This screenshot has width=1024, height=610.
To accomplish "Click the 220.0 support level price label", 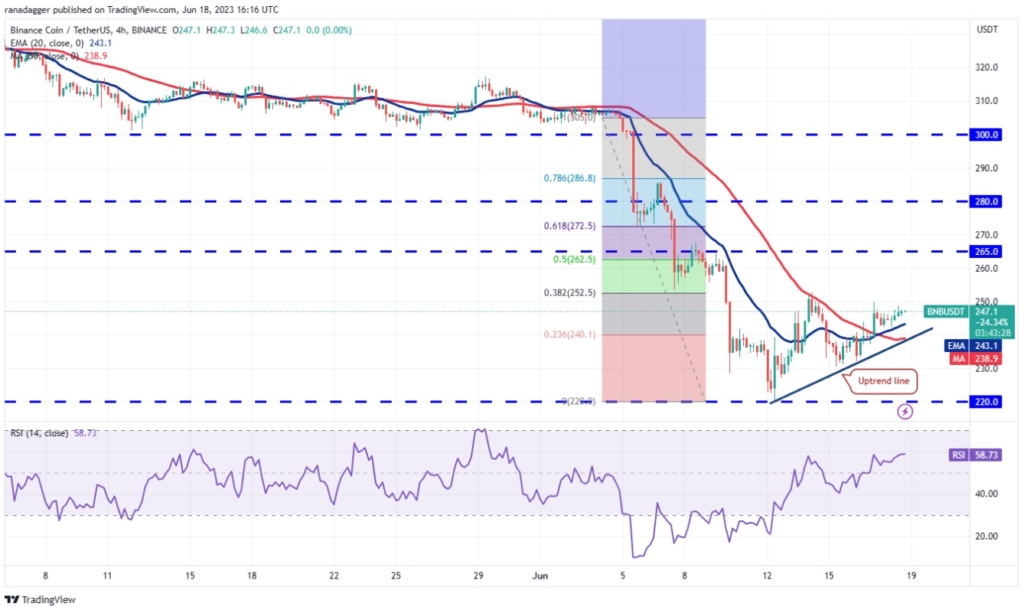I will (x=986, y=402).
